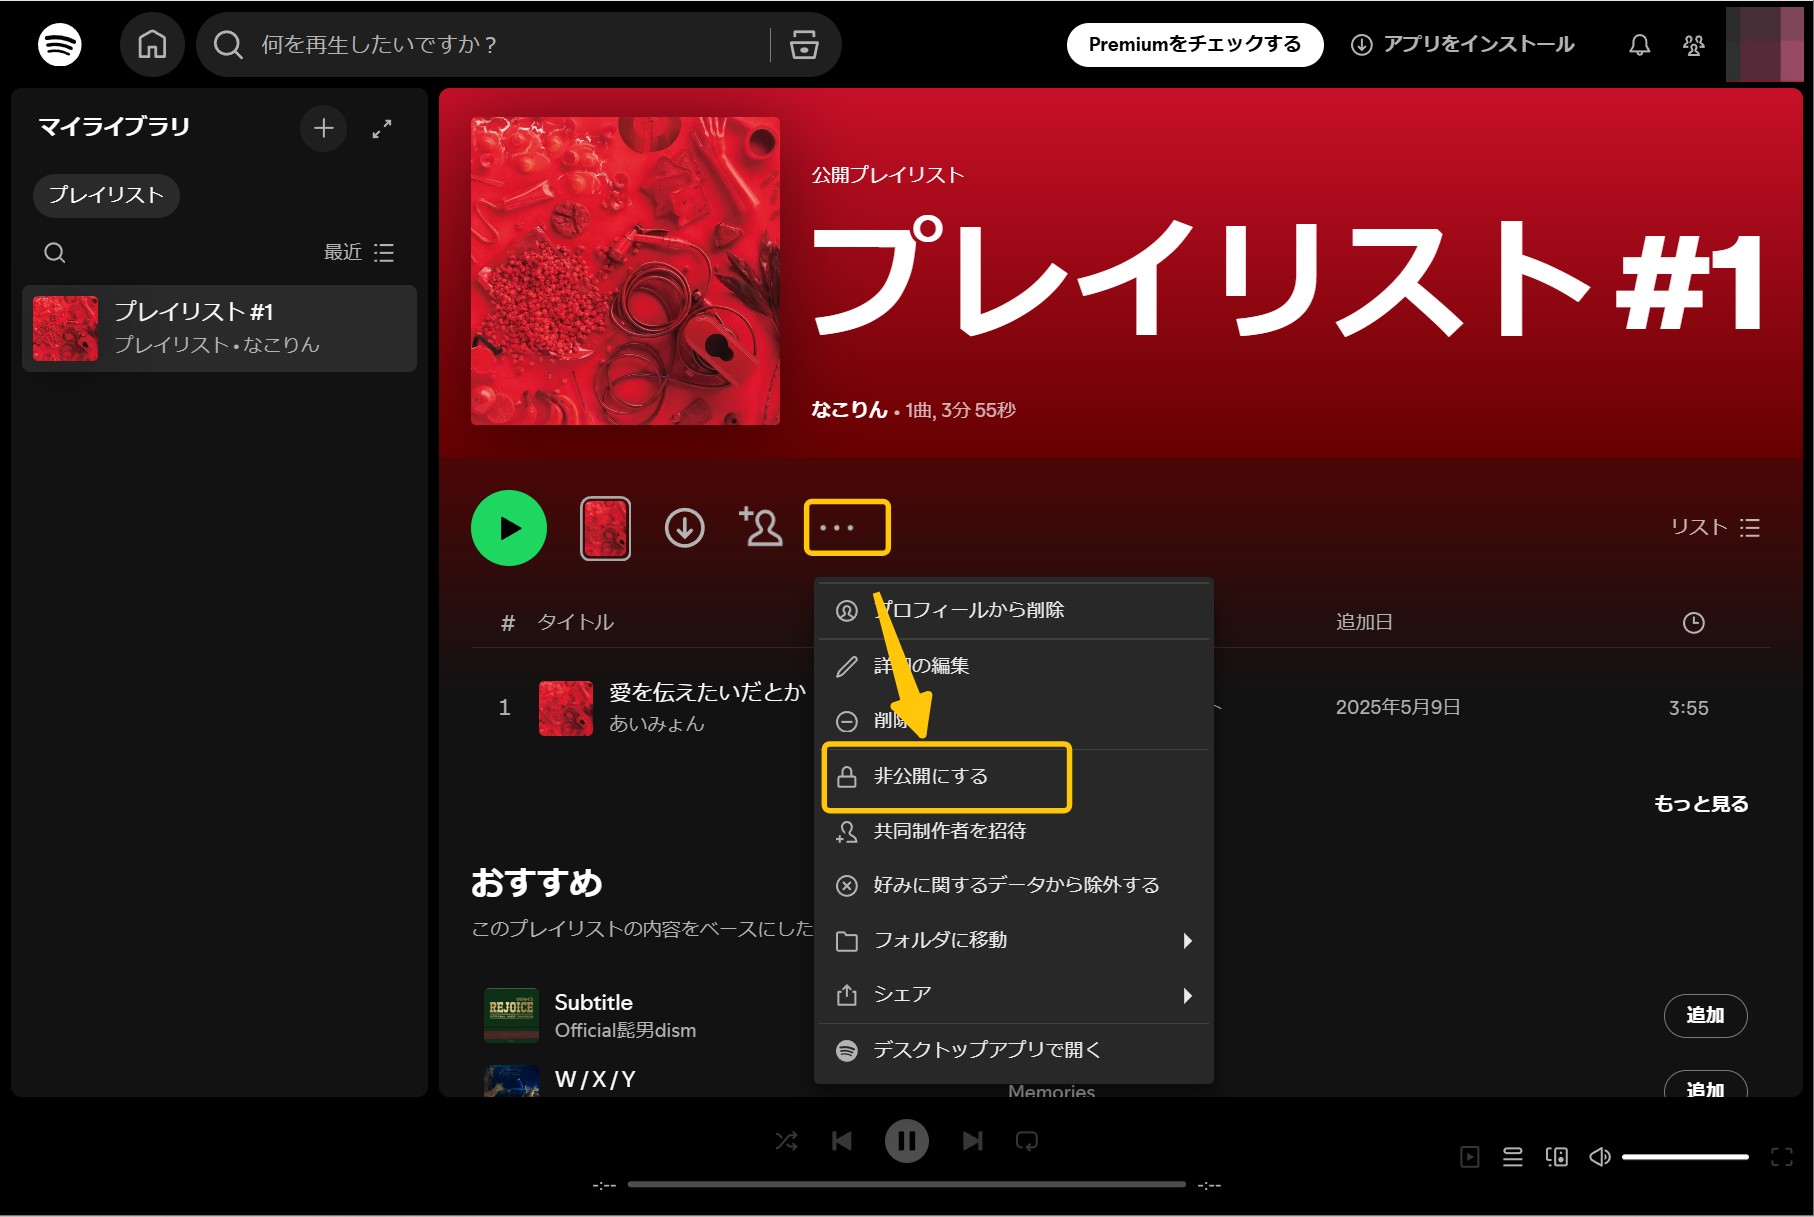Image resolution: width=1814 pixels, height=1217 pixels.
Task: Select 共同制作者を招待 menu item
Action: 1014,831
